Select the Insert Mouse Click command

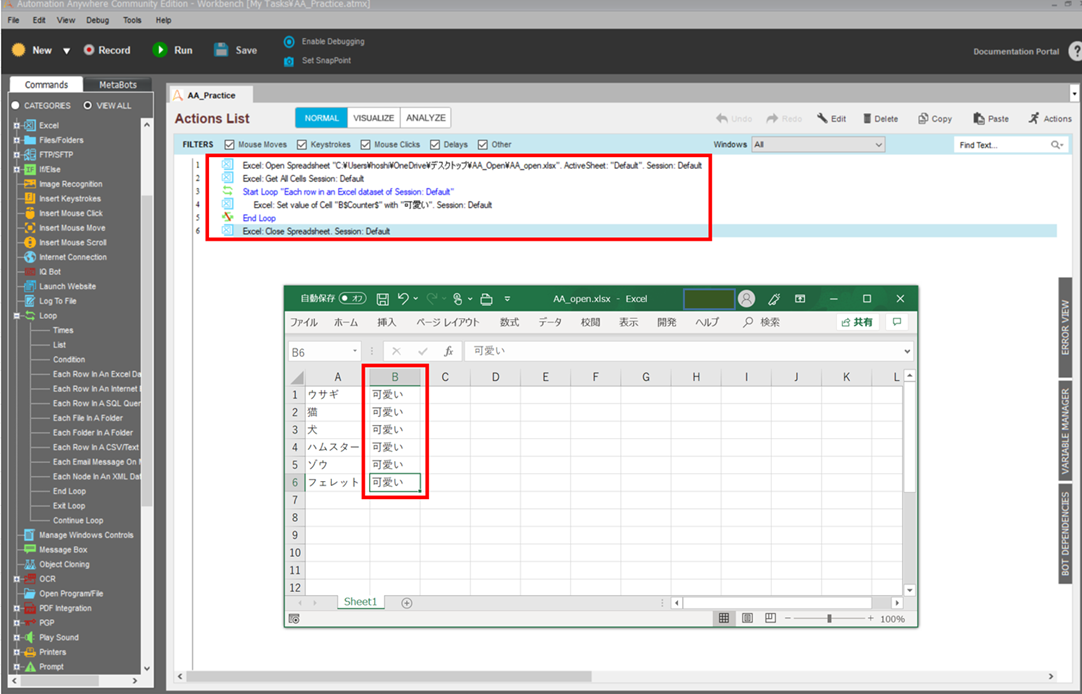tap(70, 213)
